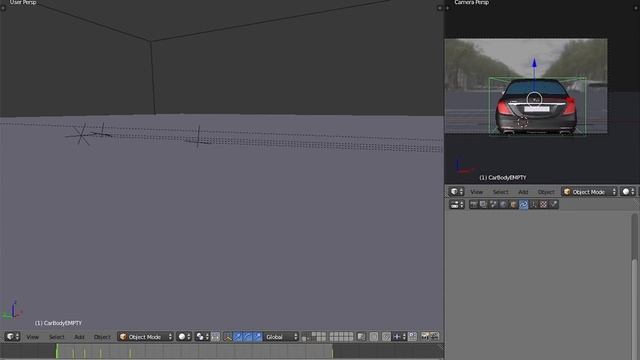Expand properties region plus at left viewport right corner

440,8
